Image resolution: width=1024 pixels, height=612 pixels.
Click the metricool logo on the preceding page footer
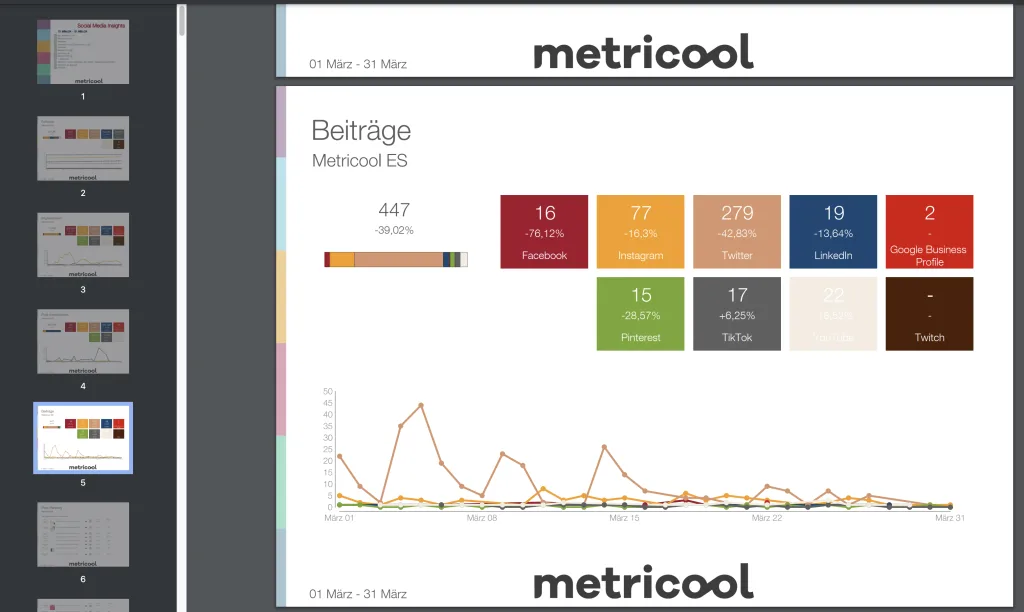(644, 52)
